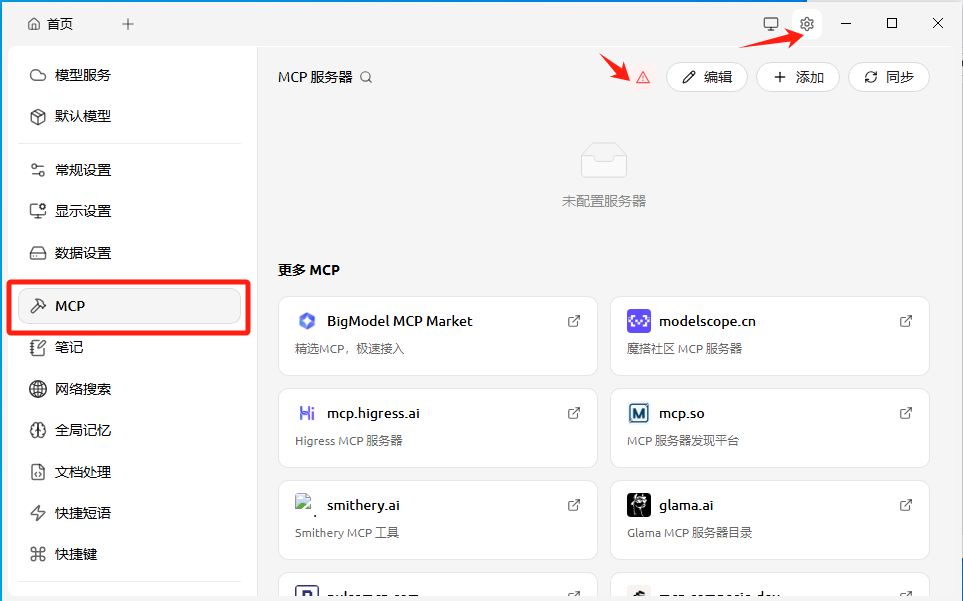Select the 网络搜索 globe icon in sidebar
This screenshot has width=963, height=601.
[36, 389]
